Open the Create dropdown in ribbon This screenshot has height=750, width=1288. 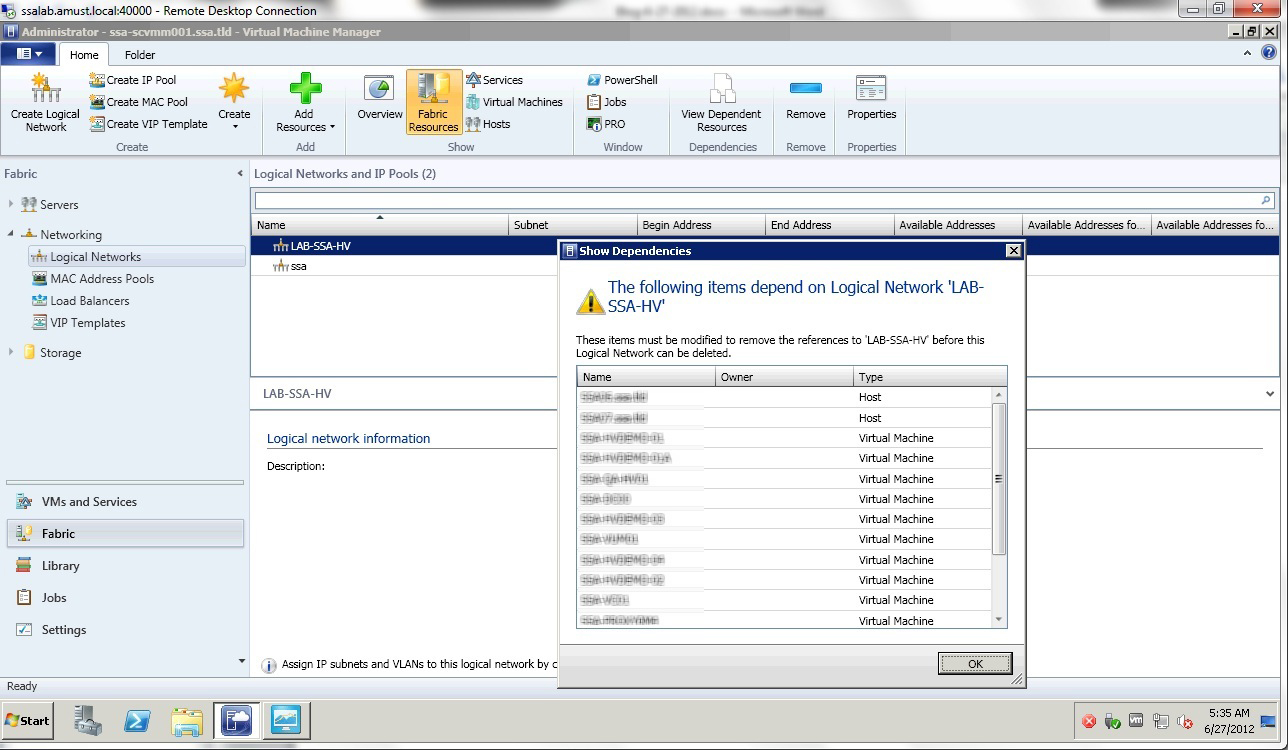point(234,103)
